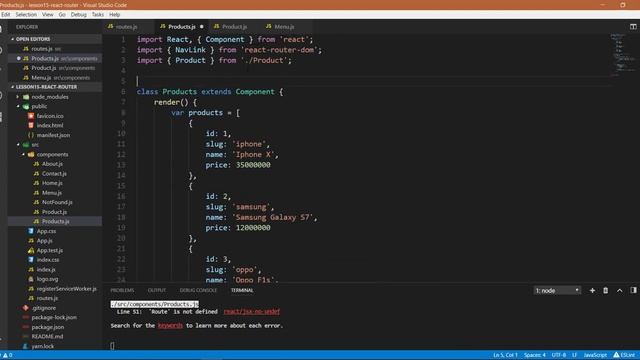Open the Go menu
Viewport: 640px width, 360px height.
[x=62, y=14]
